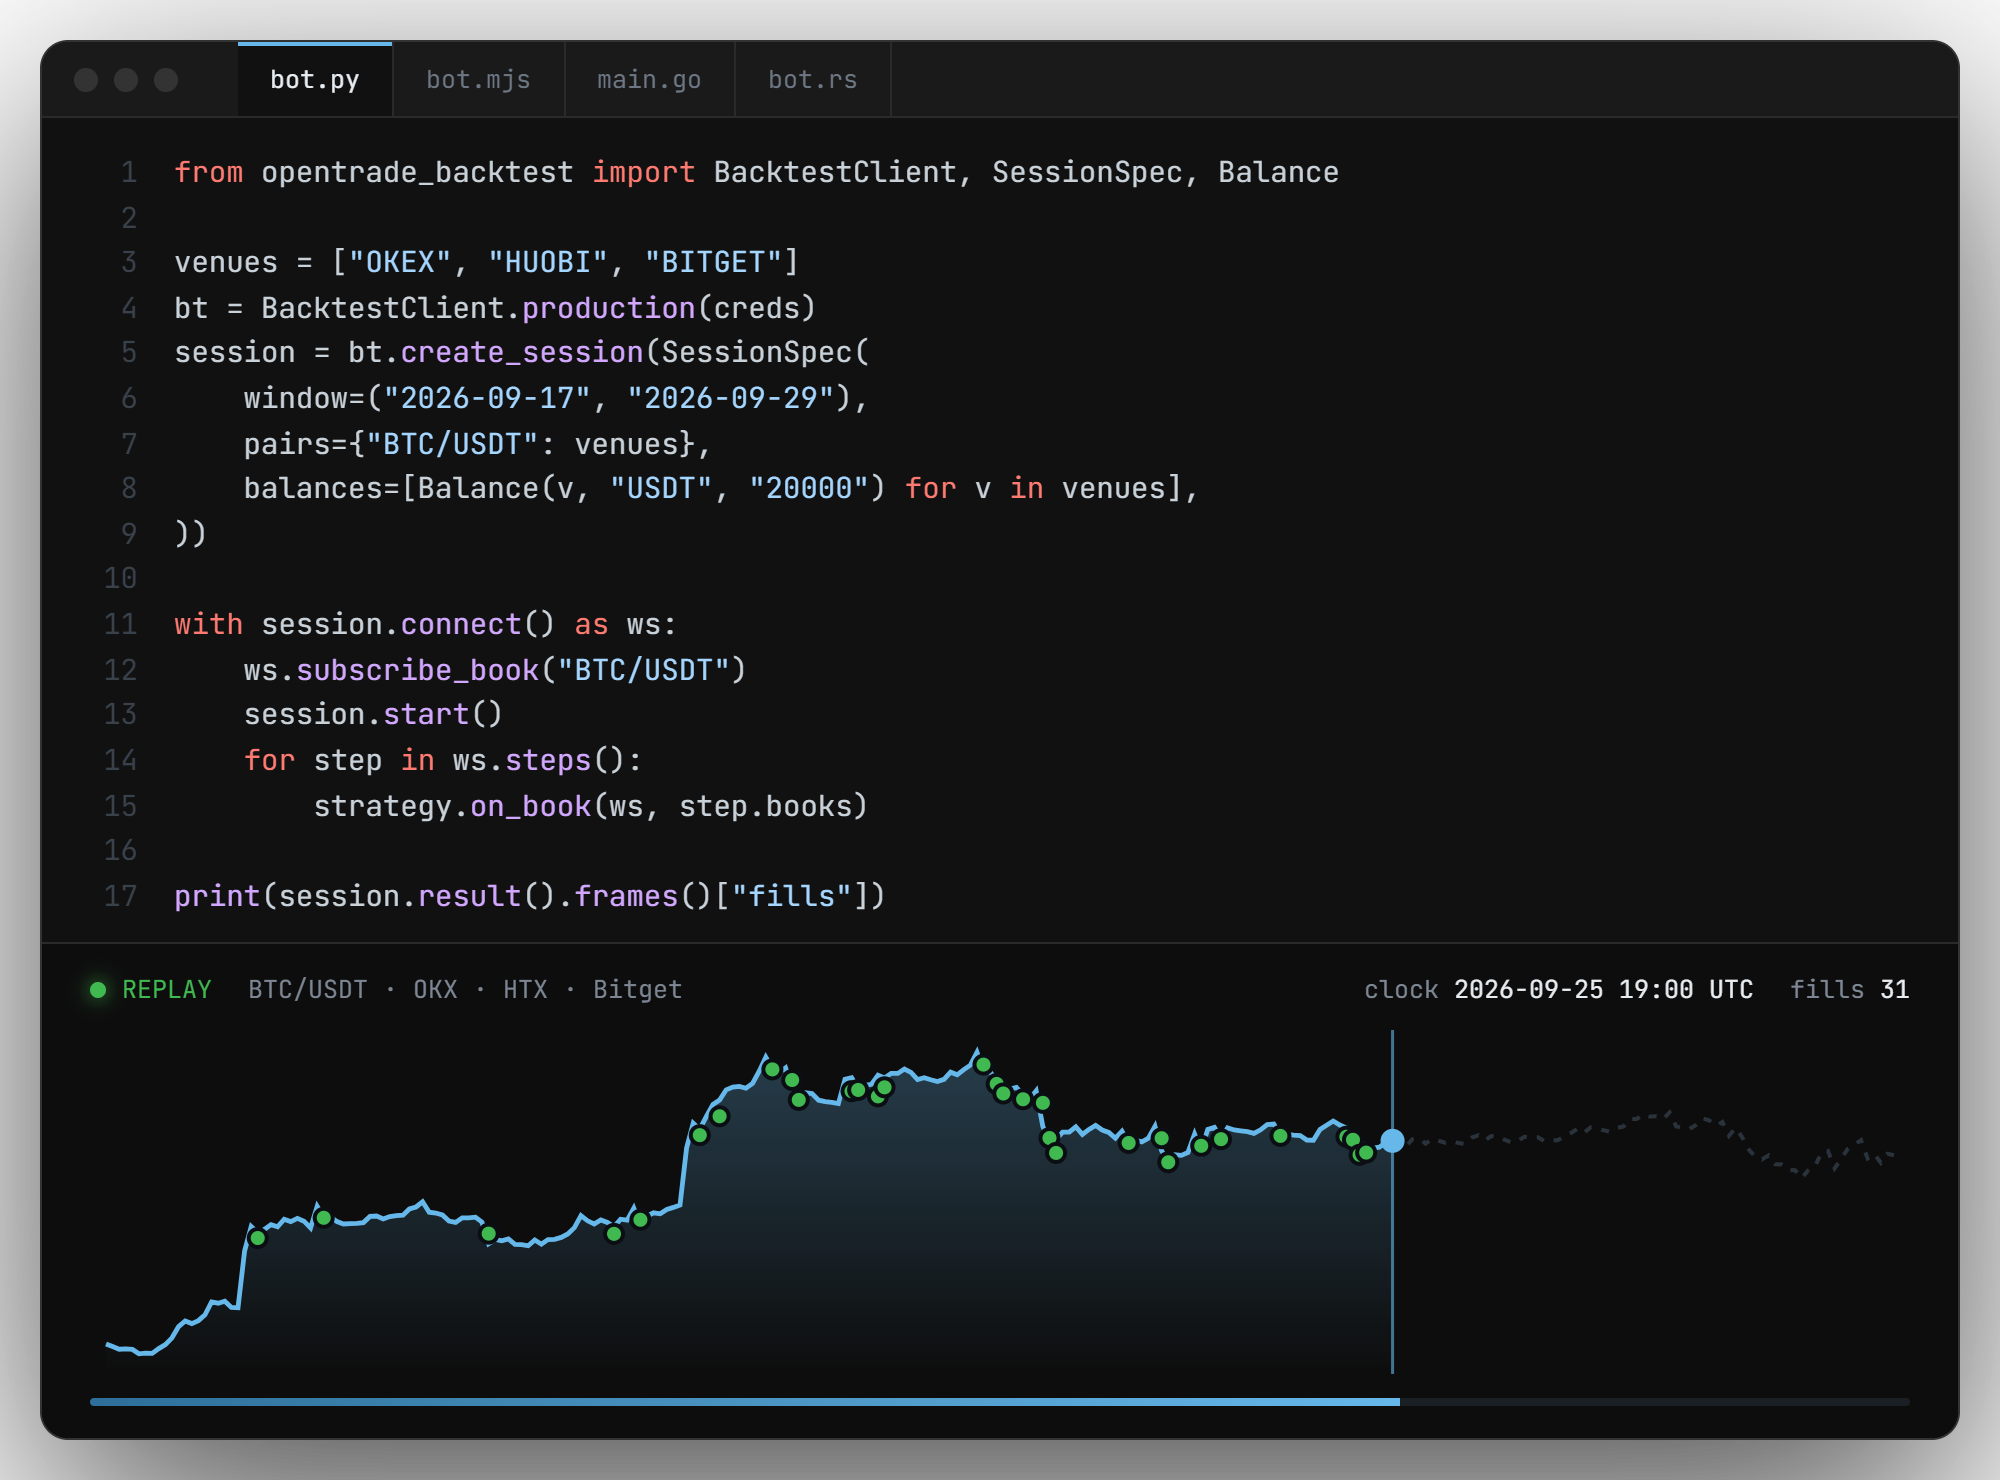Click the second gray window control dot

click(126, 80)
